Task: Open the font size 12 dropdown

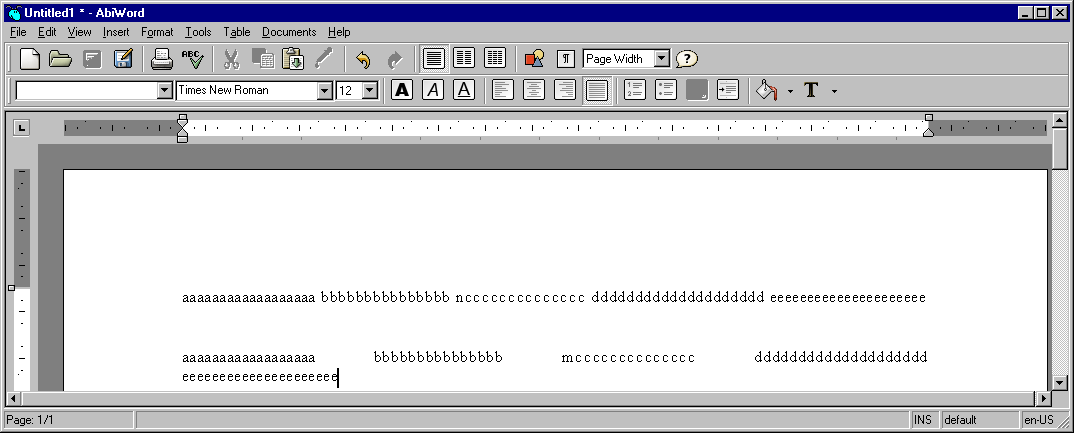Action: coord(370,91)
